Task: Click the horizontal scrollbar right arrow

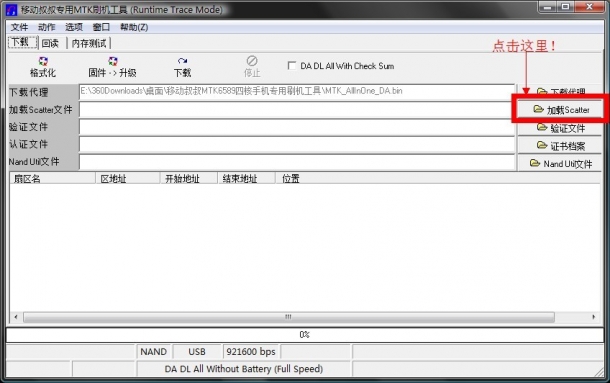Action: pos(594,317)
